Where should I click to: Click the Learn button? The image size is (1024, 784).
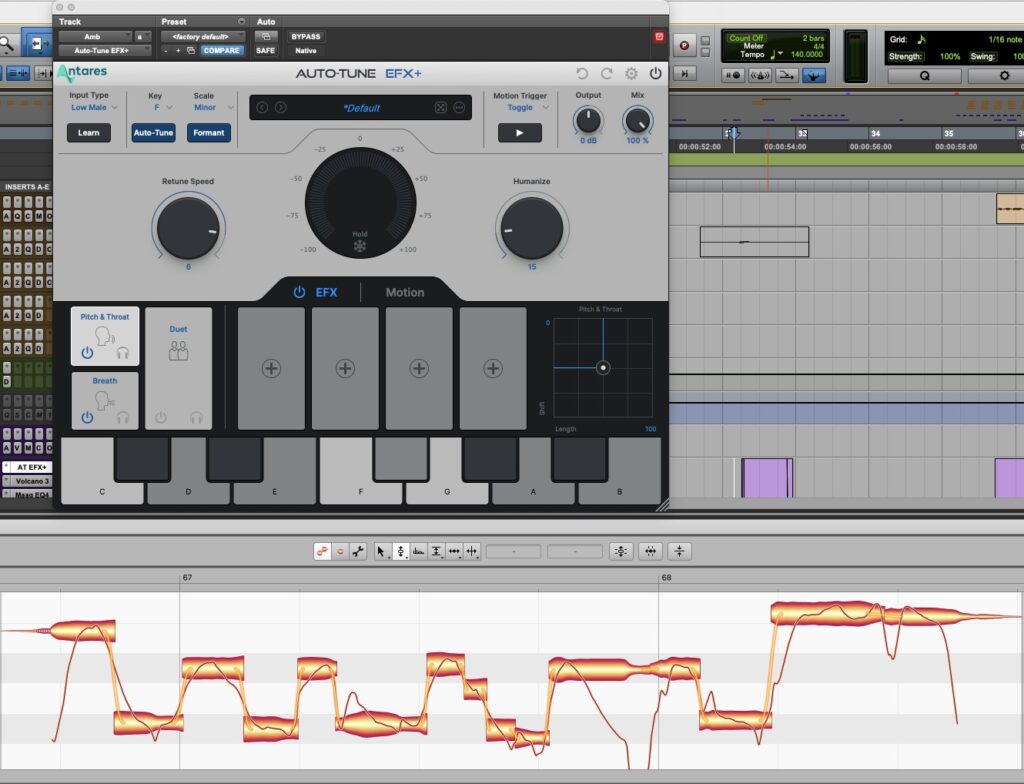89,133
